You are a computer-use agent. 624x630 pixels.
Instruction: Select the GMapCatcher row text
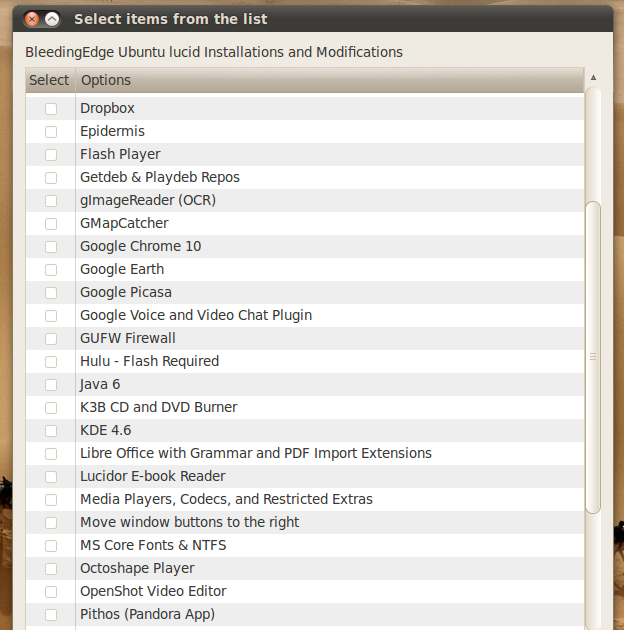tap(124, 223)
